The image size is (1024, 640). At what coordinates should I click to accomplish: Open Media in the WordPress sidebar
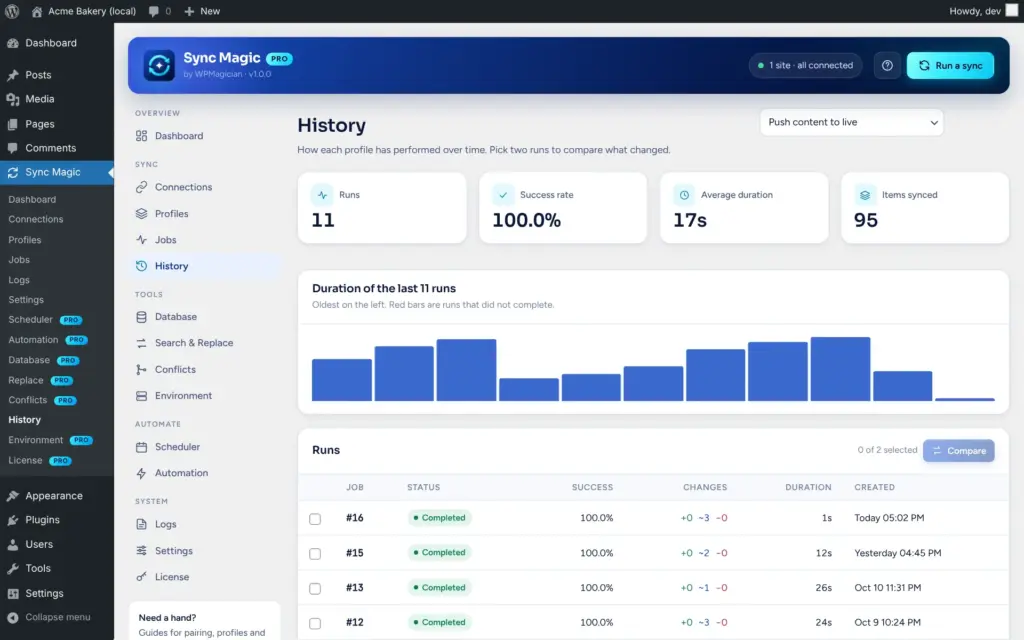pyautogui.click(x=57, y=99)
